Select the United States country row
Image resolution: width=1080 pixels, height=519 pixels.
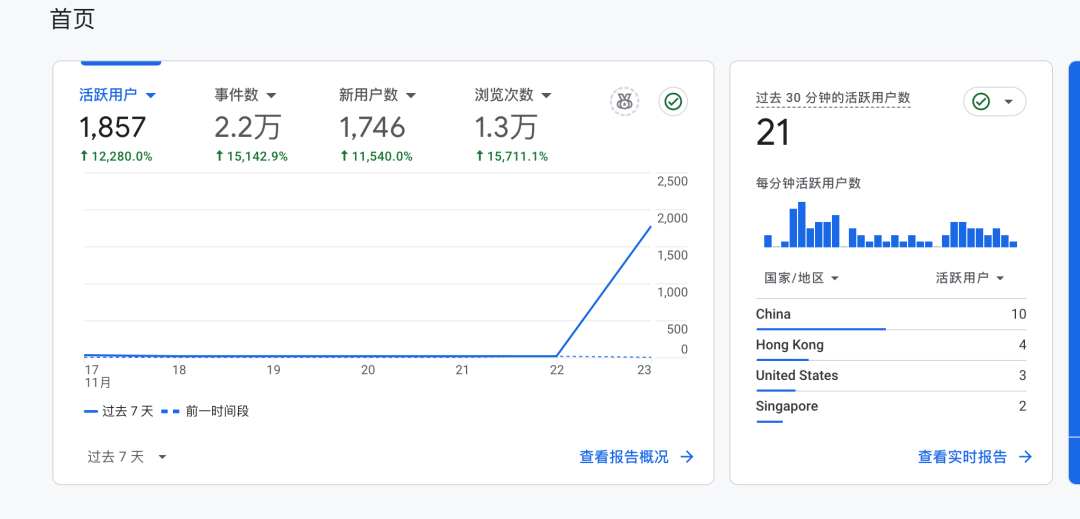pyautogui.click(x=891, y=376)
